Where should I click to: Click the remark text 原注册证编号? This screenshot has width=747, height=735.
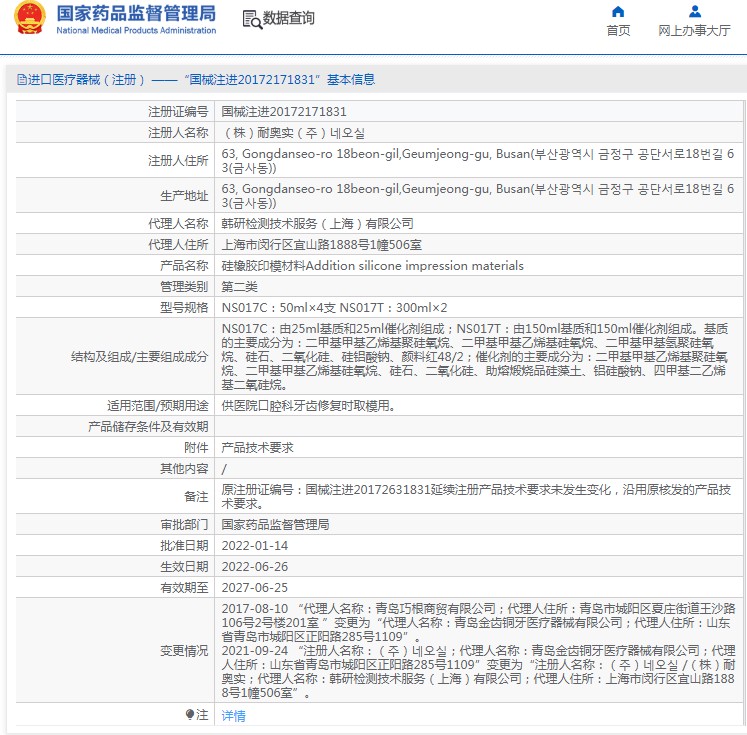pyautogui.click(x=476, y=497)
